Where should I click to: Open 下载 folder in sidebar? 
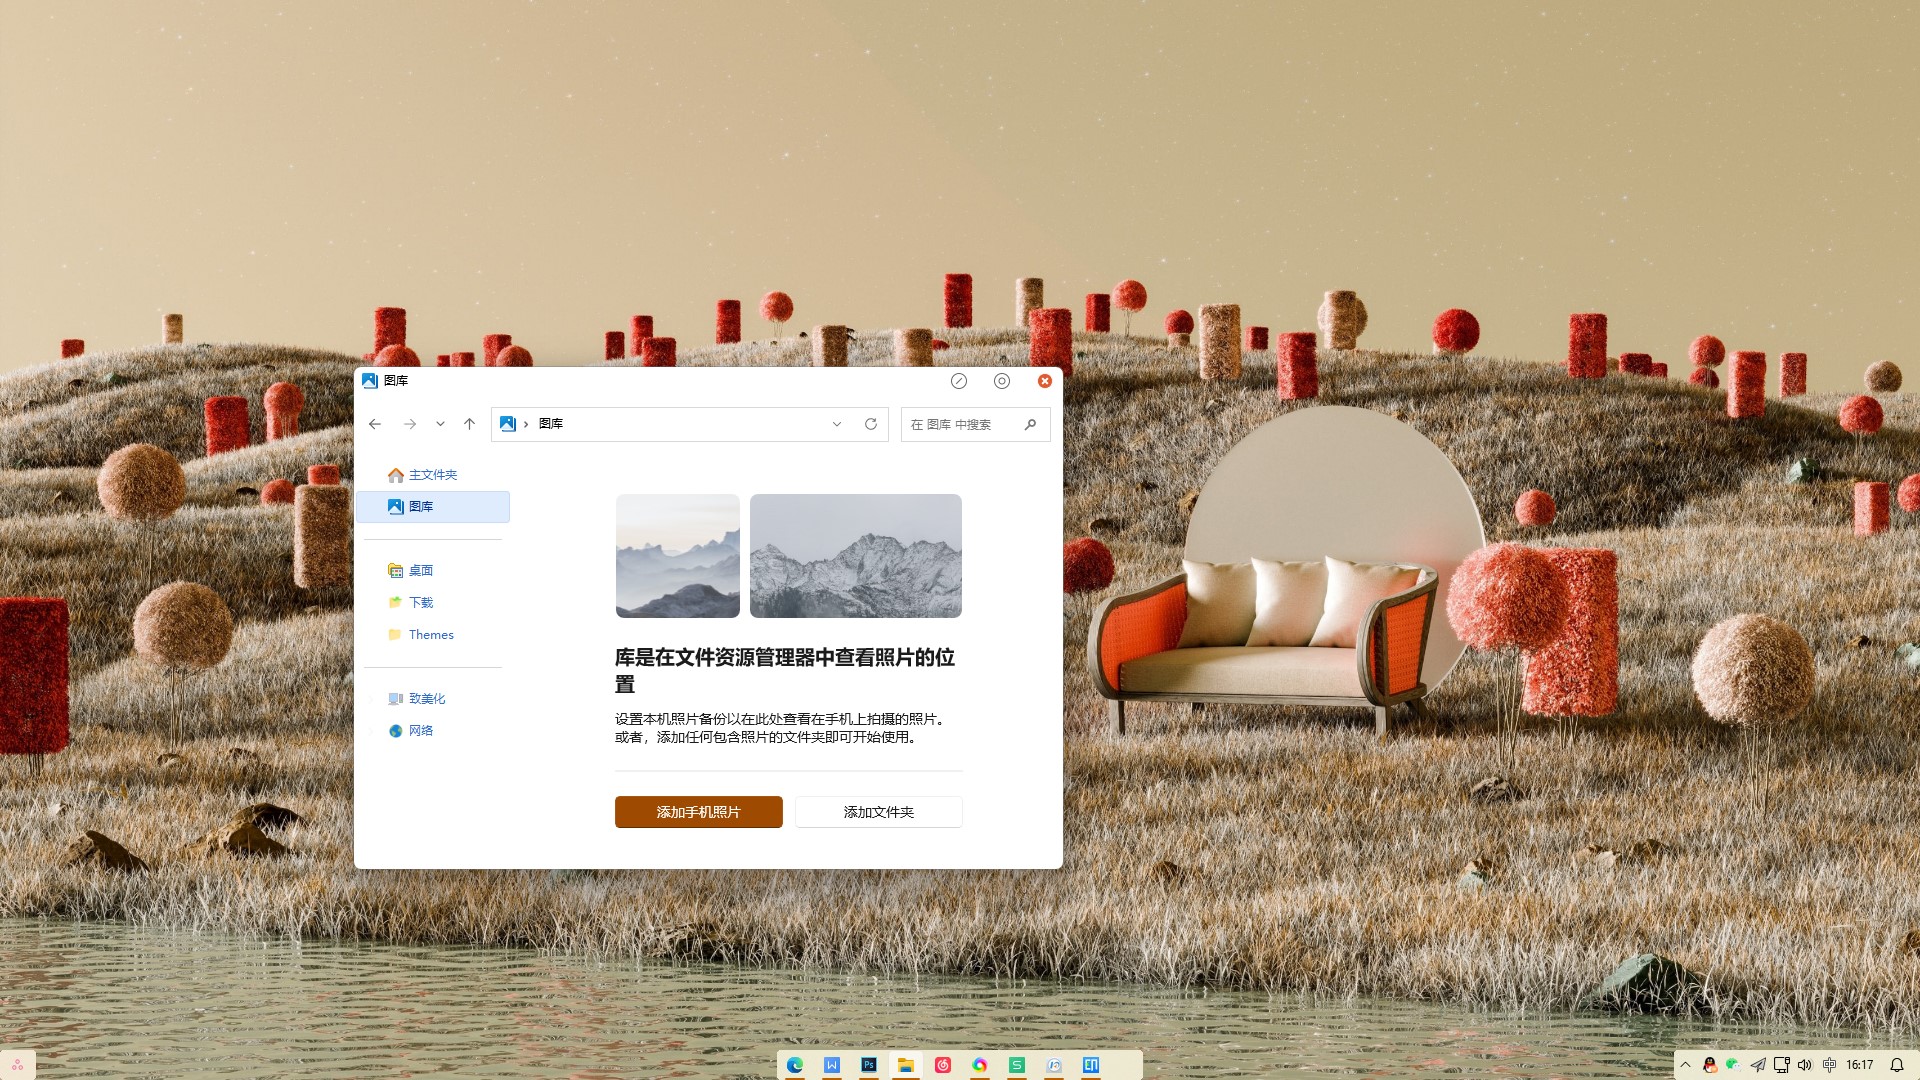pyautogui.click(x=420, y=602)
